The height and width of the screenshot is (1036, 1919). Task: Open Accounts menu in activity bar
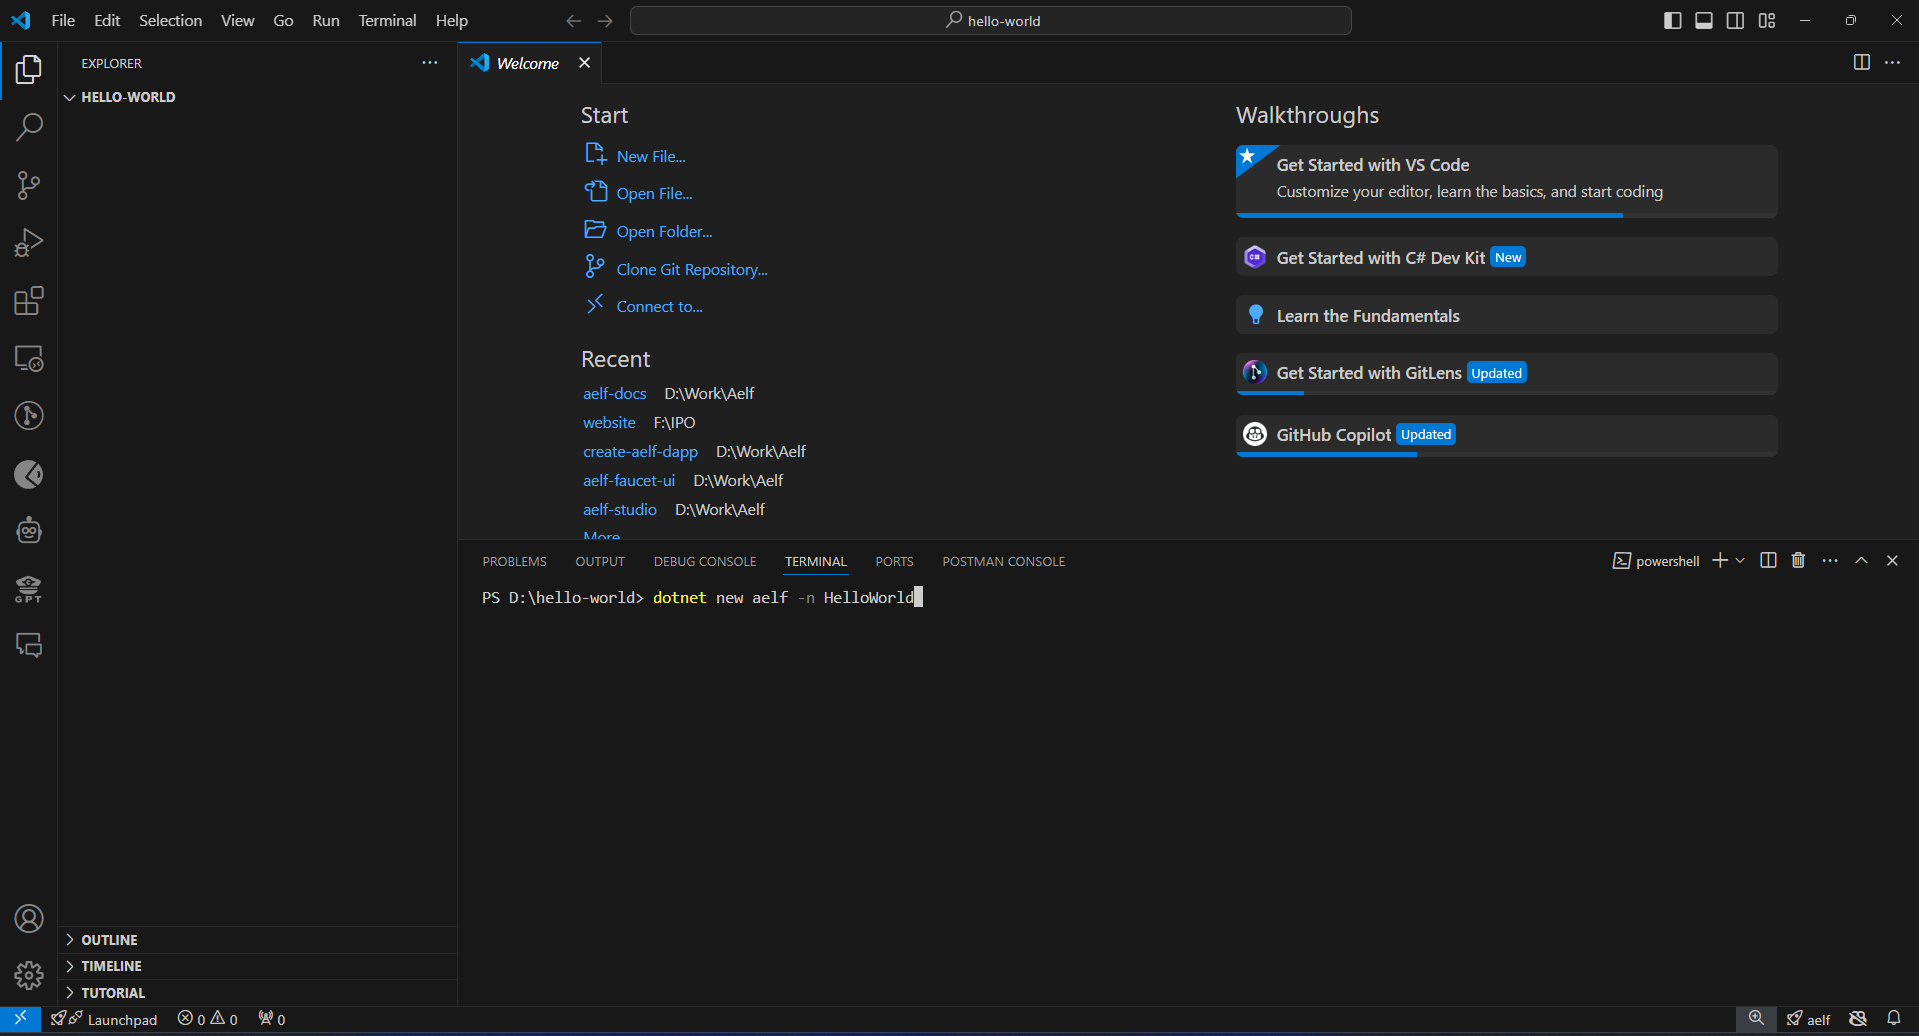(x=29, y=918)
